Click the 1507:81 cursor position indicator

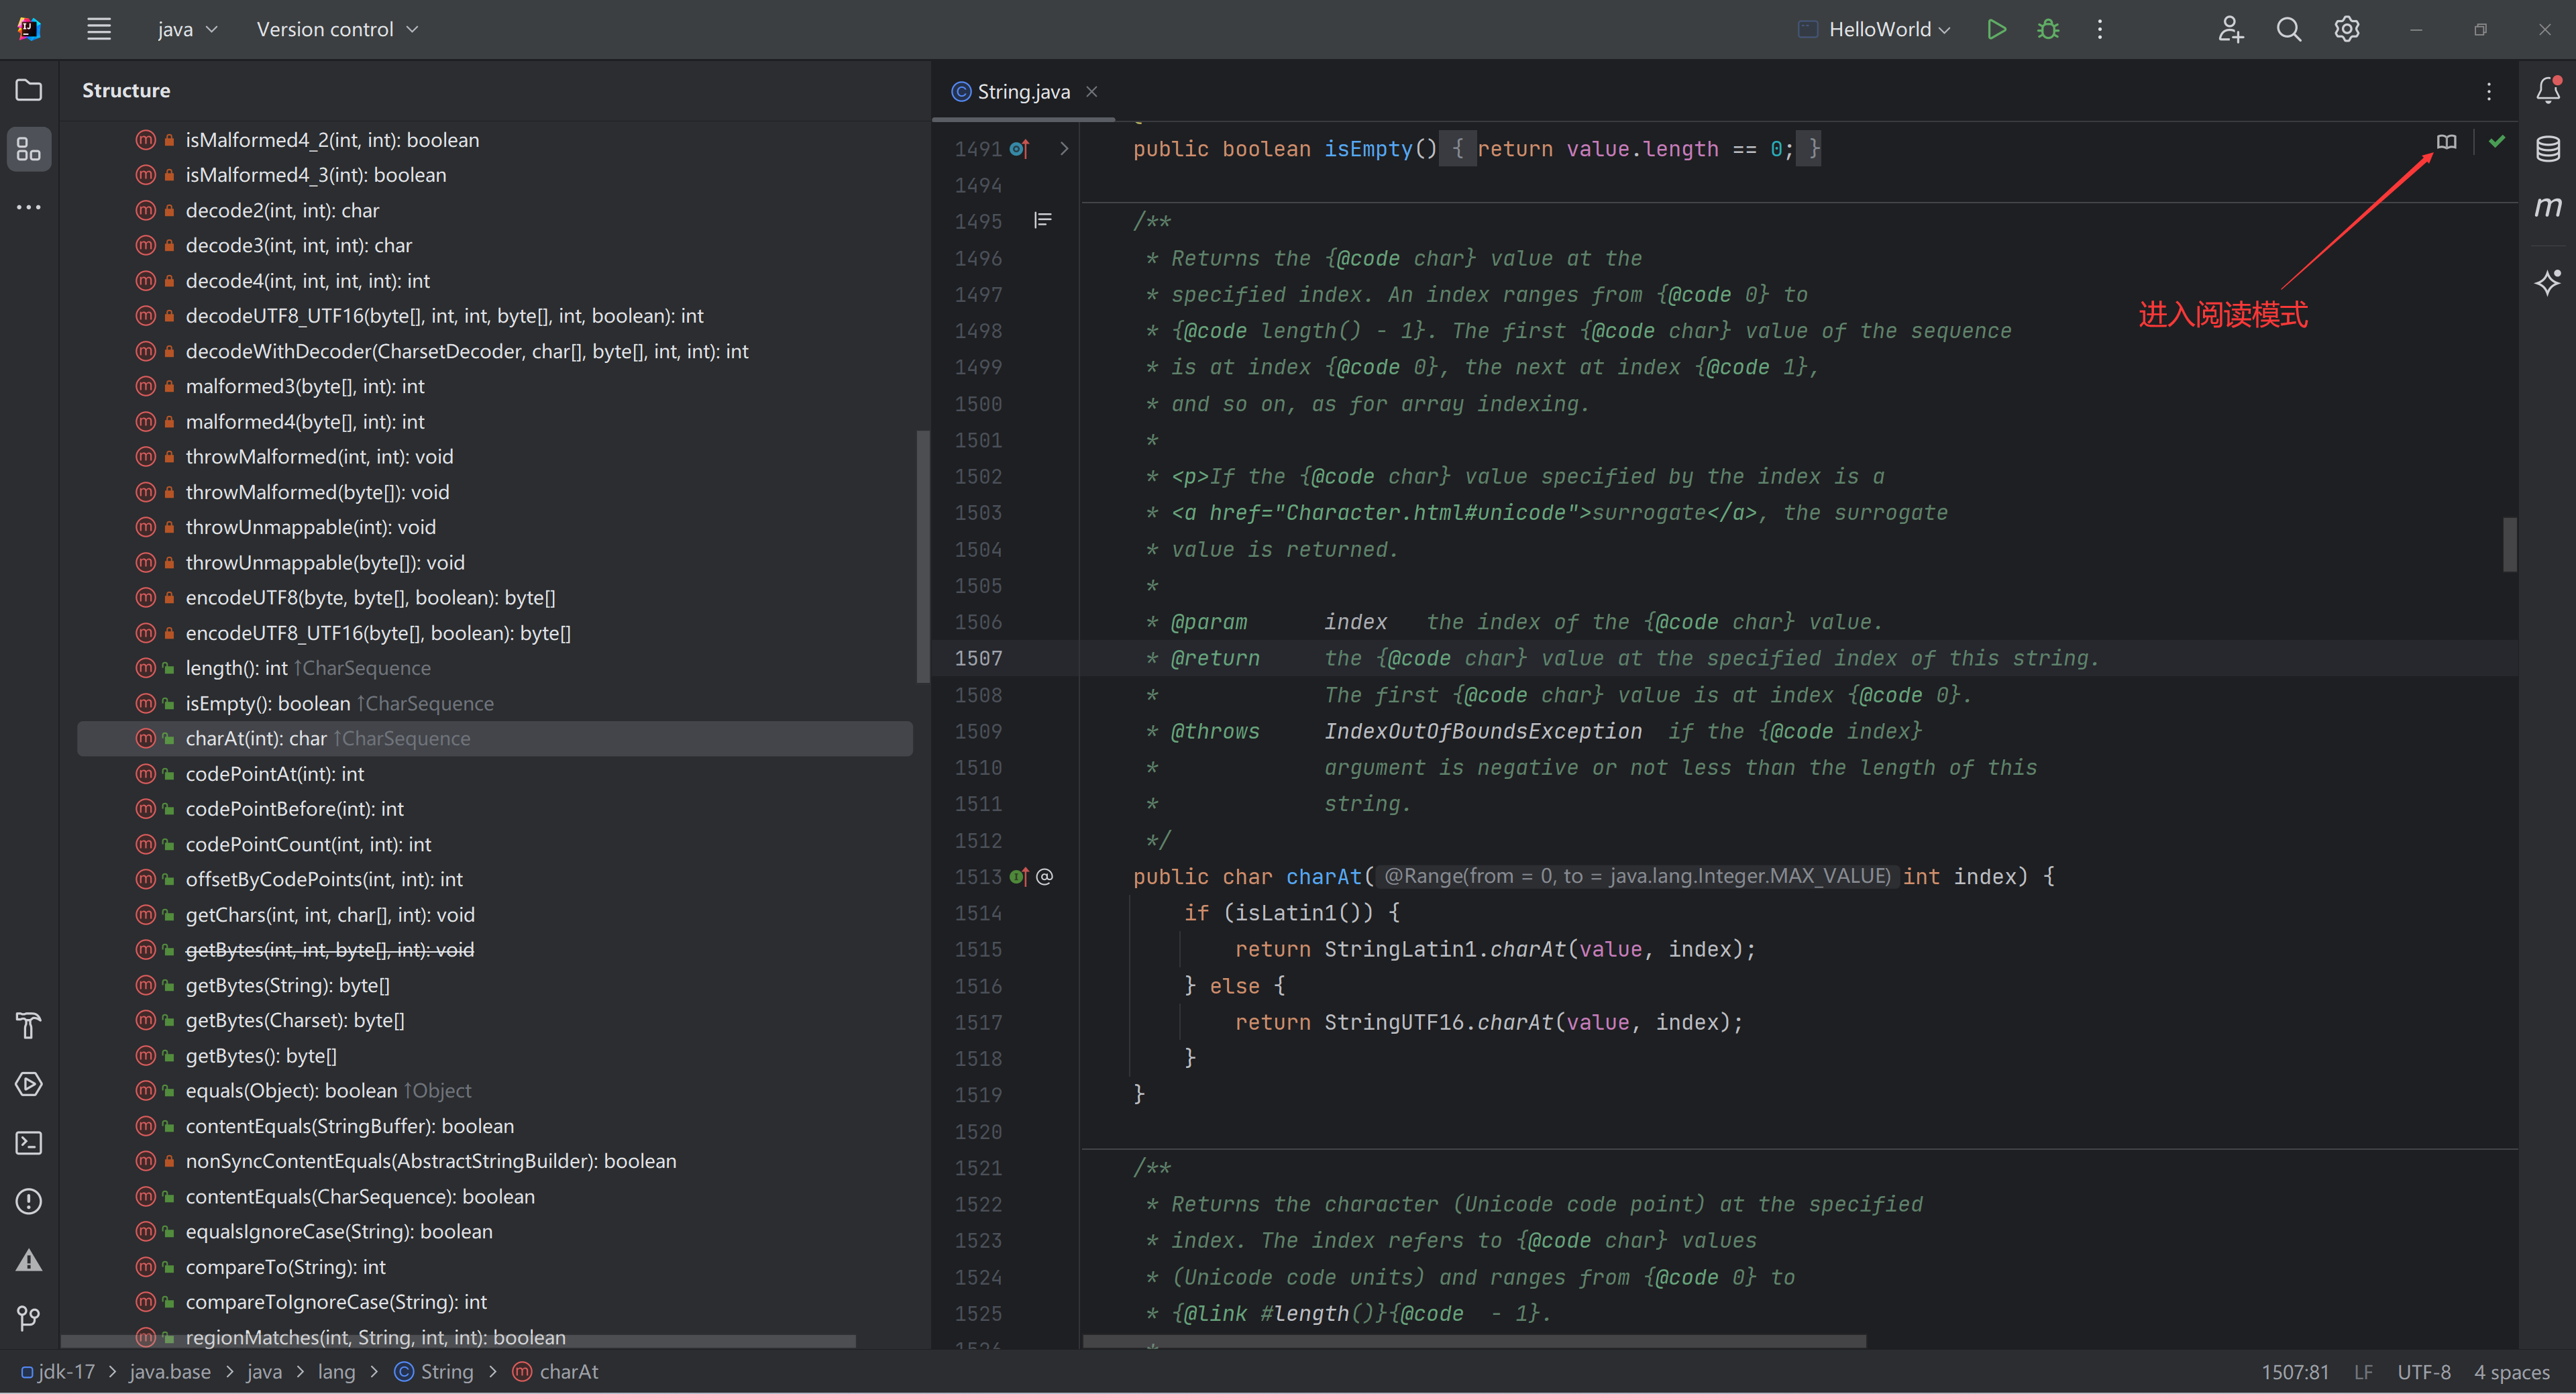(x=2296, y=1372)
